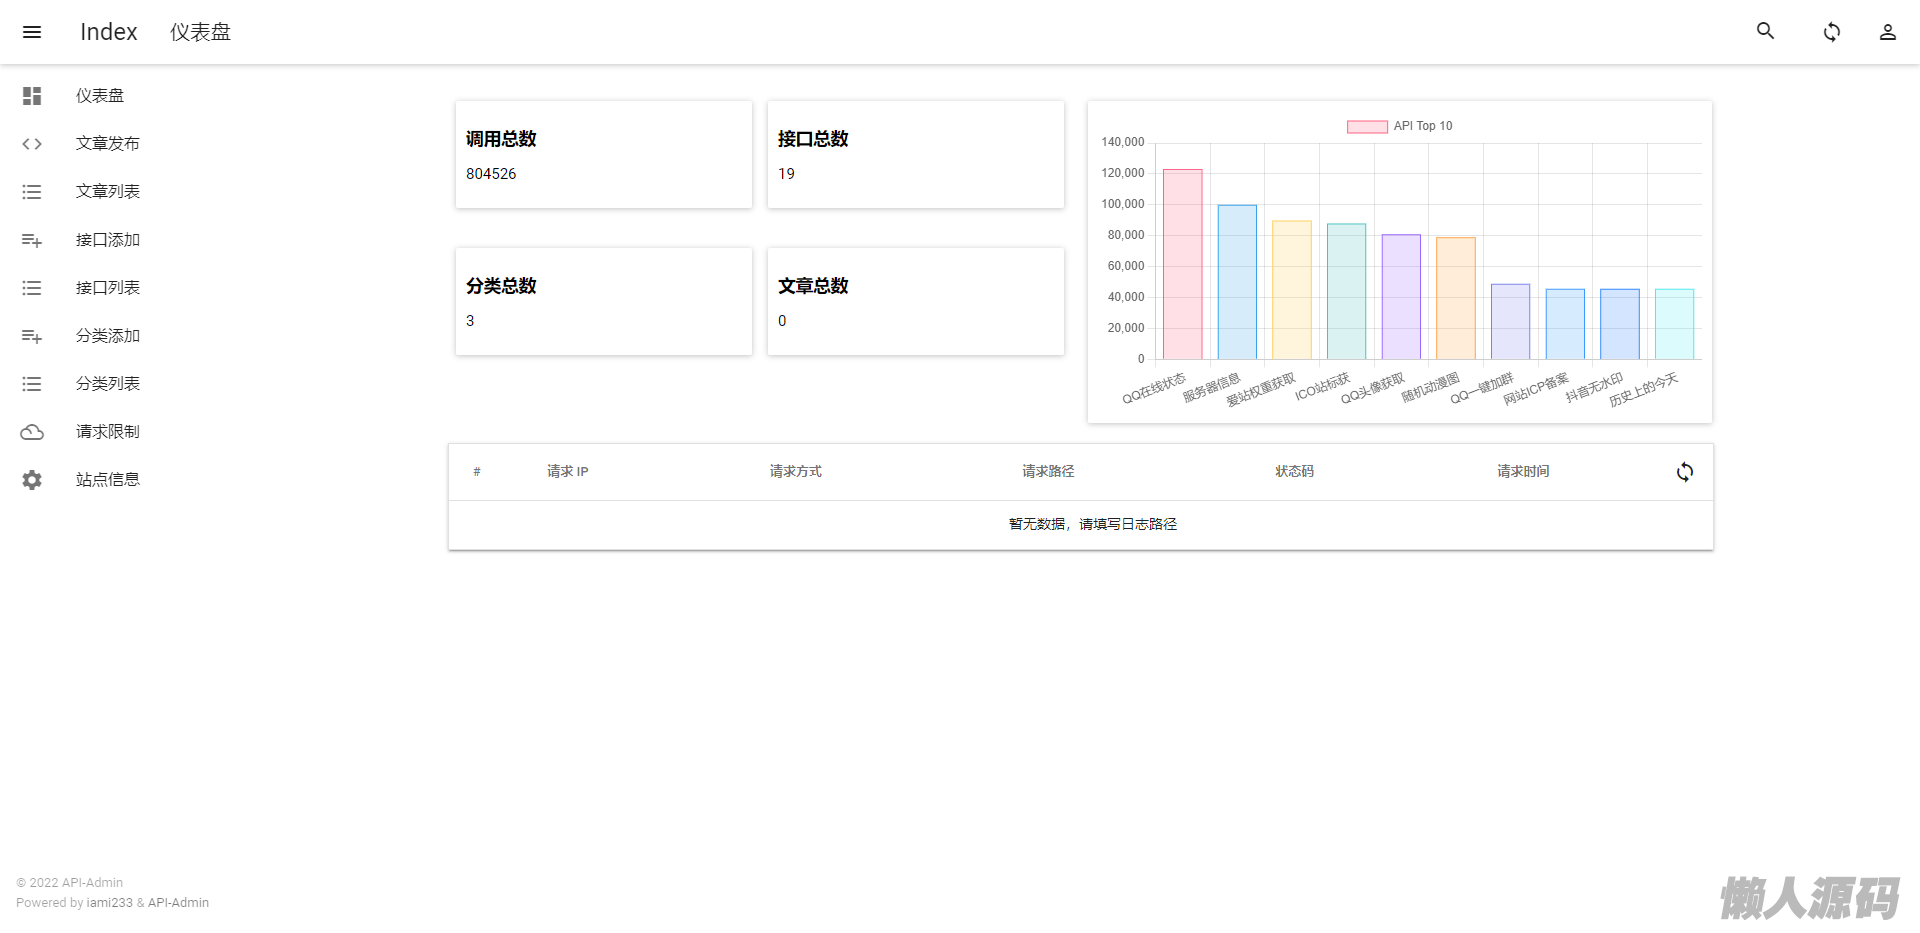
Task: Select 接口列表 from the sidebar
Action: click(x=108, y=288)
